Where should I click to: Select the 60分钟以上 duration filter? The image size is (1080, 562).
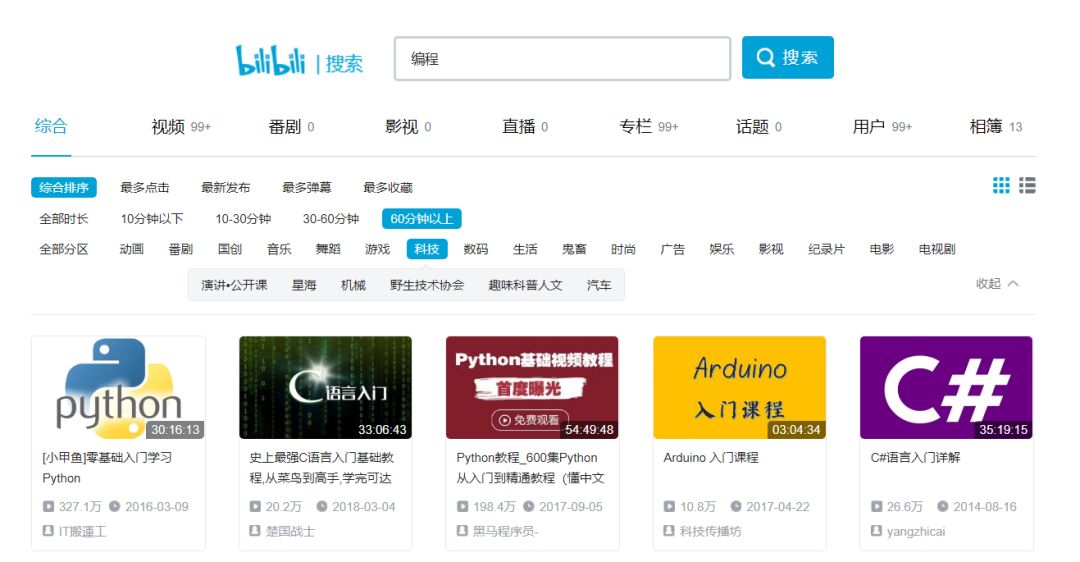pyautogui.click(x=422, y=218)
